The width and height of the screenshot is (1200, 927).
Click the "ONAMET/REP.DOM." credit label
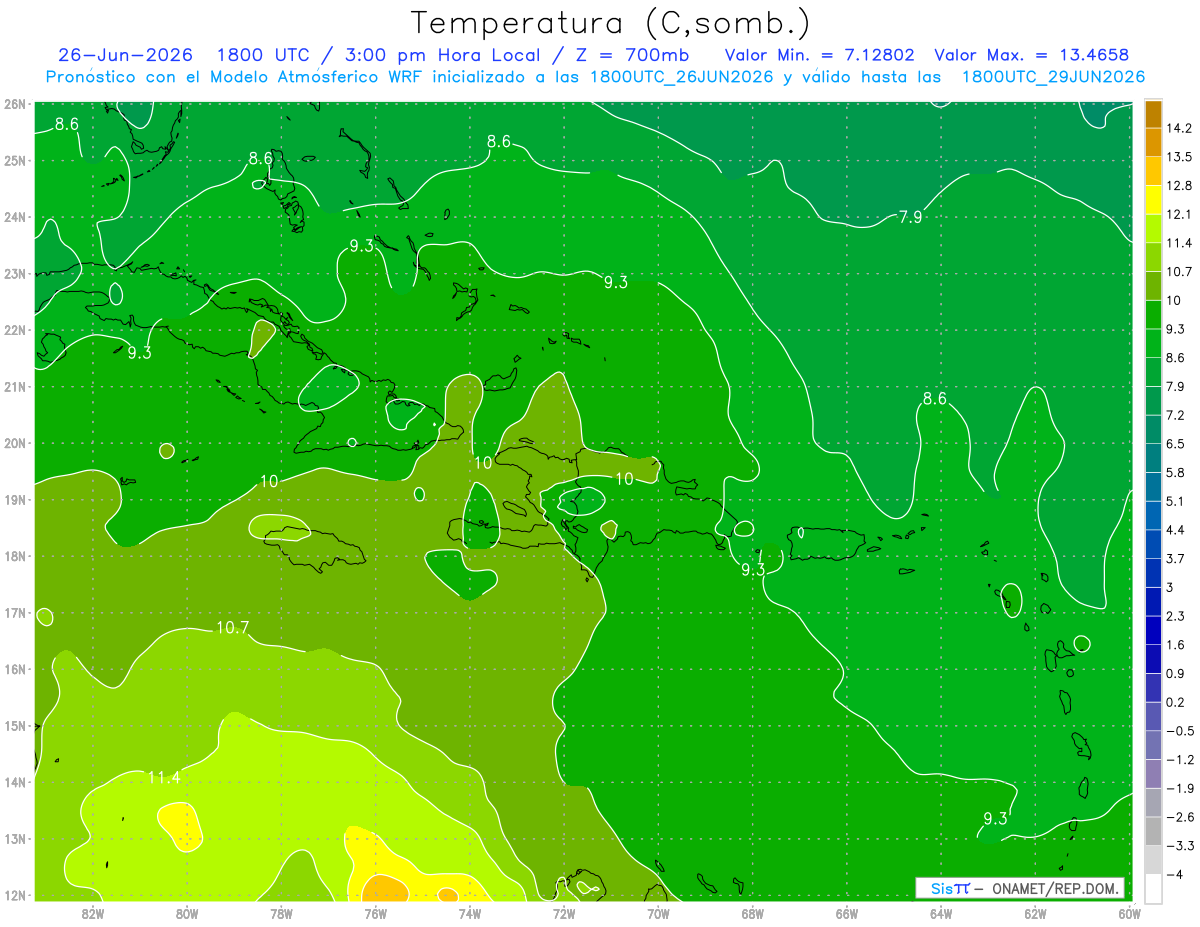[x=1054, y=888]
